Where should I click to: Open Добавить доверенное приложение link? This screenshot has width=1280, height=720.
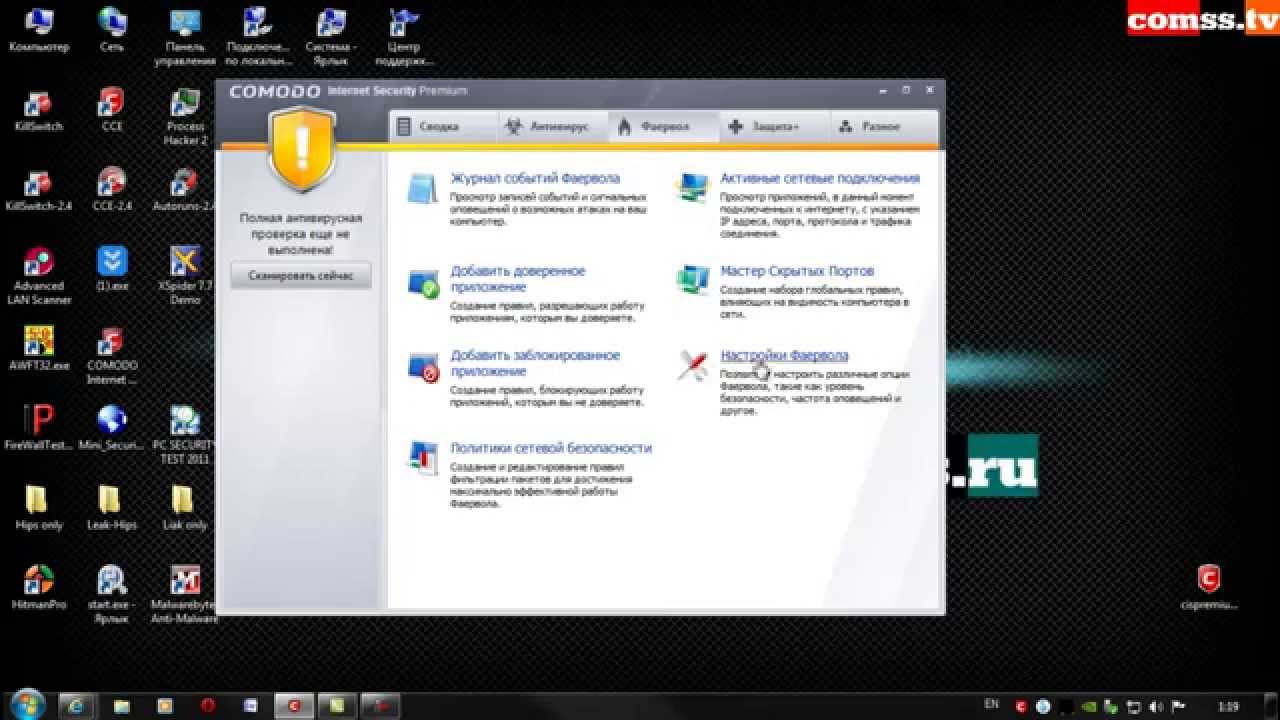(x=518, y=279)
